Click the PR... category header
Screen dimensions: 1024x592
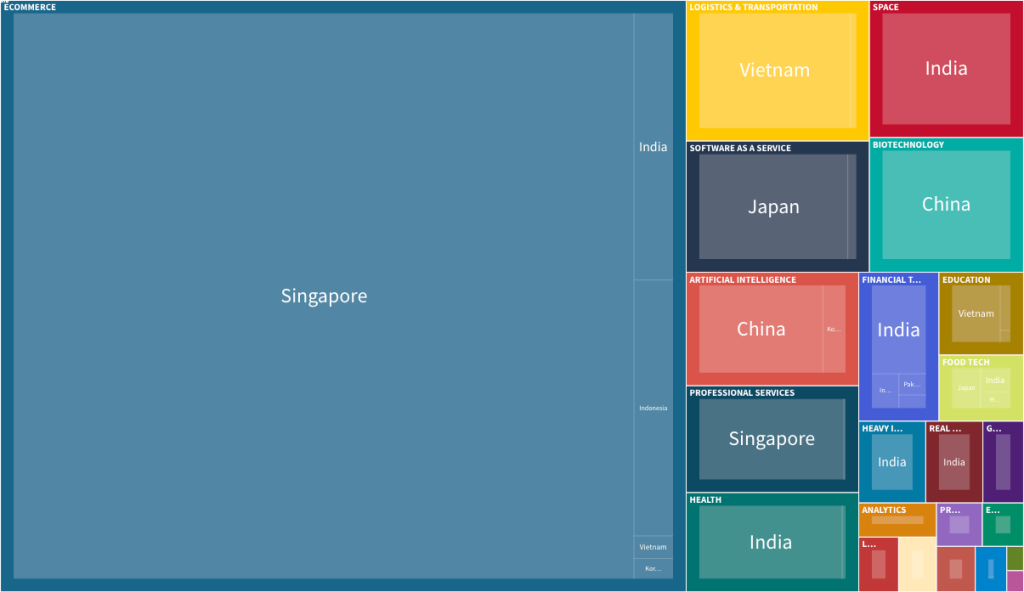(x=950, y=510)
